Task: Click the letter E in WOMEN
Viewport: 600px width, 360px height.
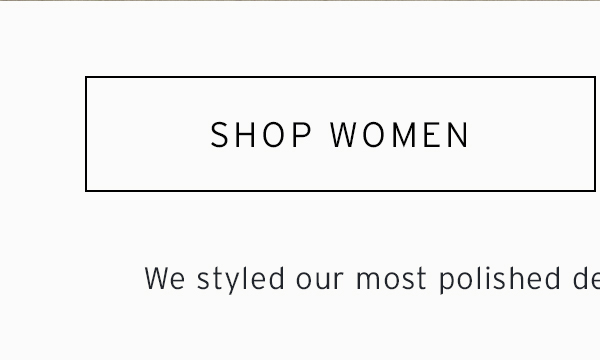Action: (432, 135)
